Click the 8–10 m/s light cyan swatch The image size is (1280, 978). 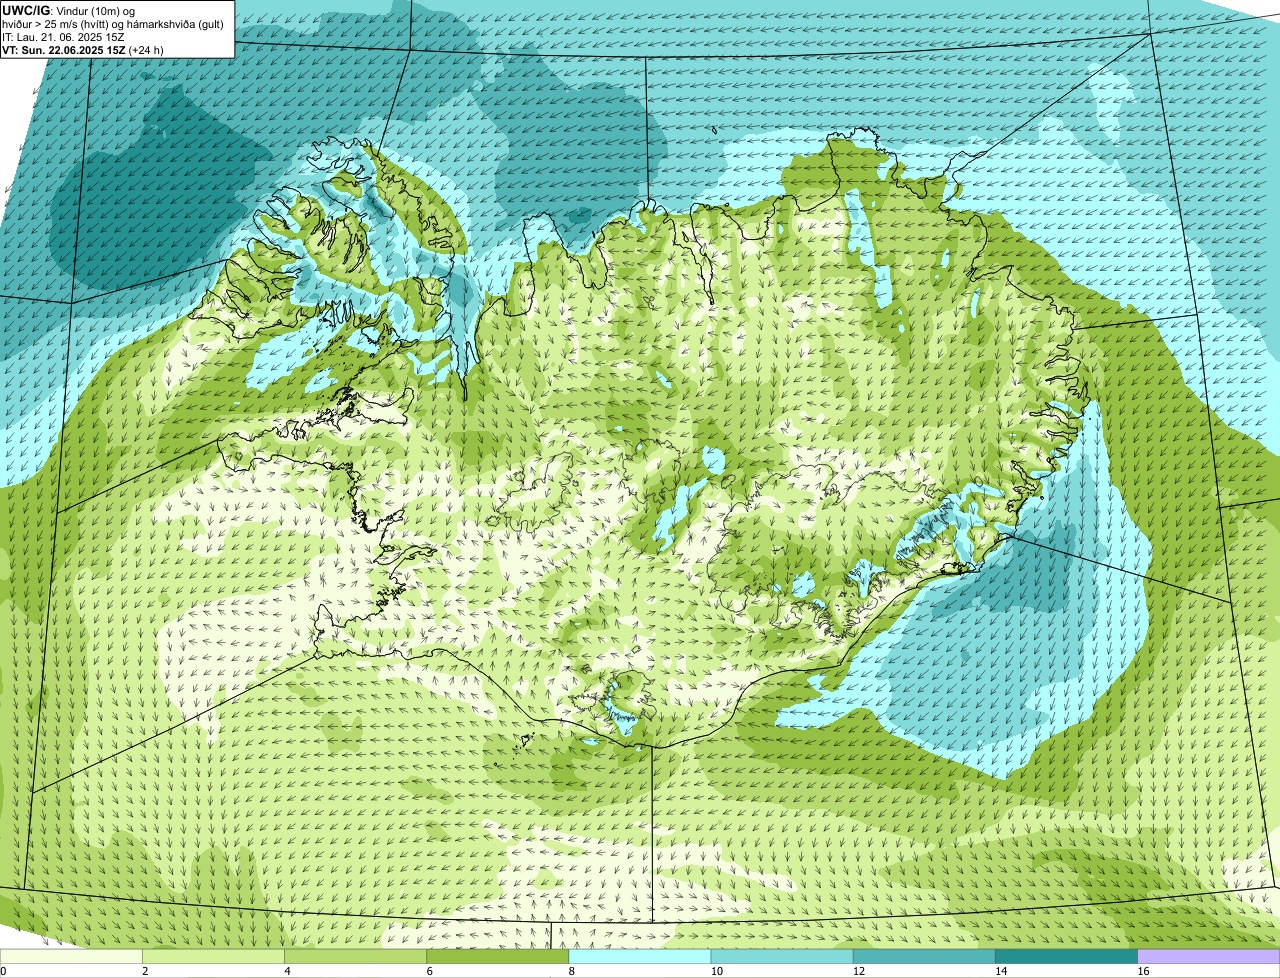[x=640, y=957]
